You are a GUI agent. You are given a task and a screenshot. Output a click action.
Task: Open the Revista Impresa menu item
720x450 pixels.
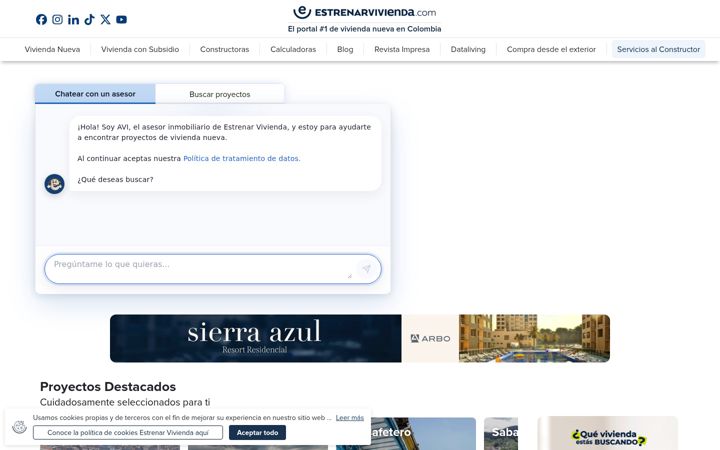[402, 49]
